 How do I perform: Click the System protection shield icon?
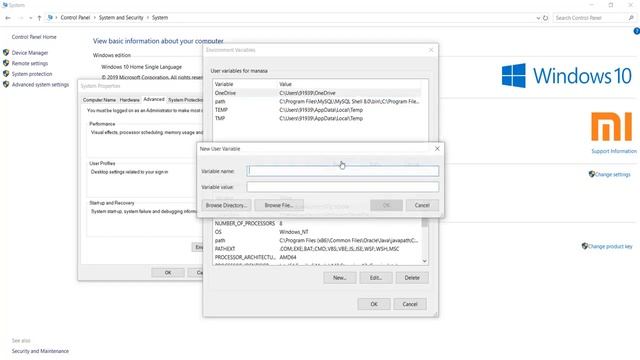point(6,74)
